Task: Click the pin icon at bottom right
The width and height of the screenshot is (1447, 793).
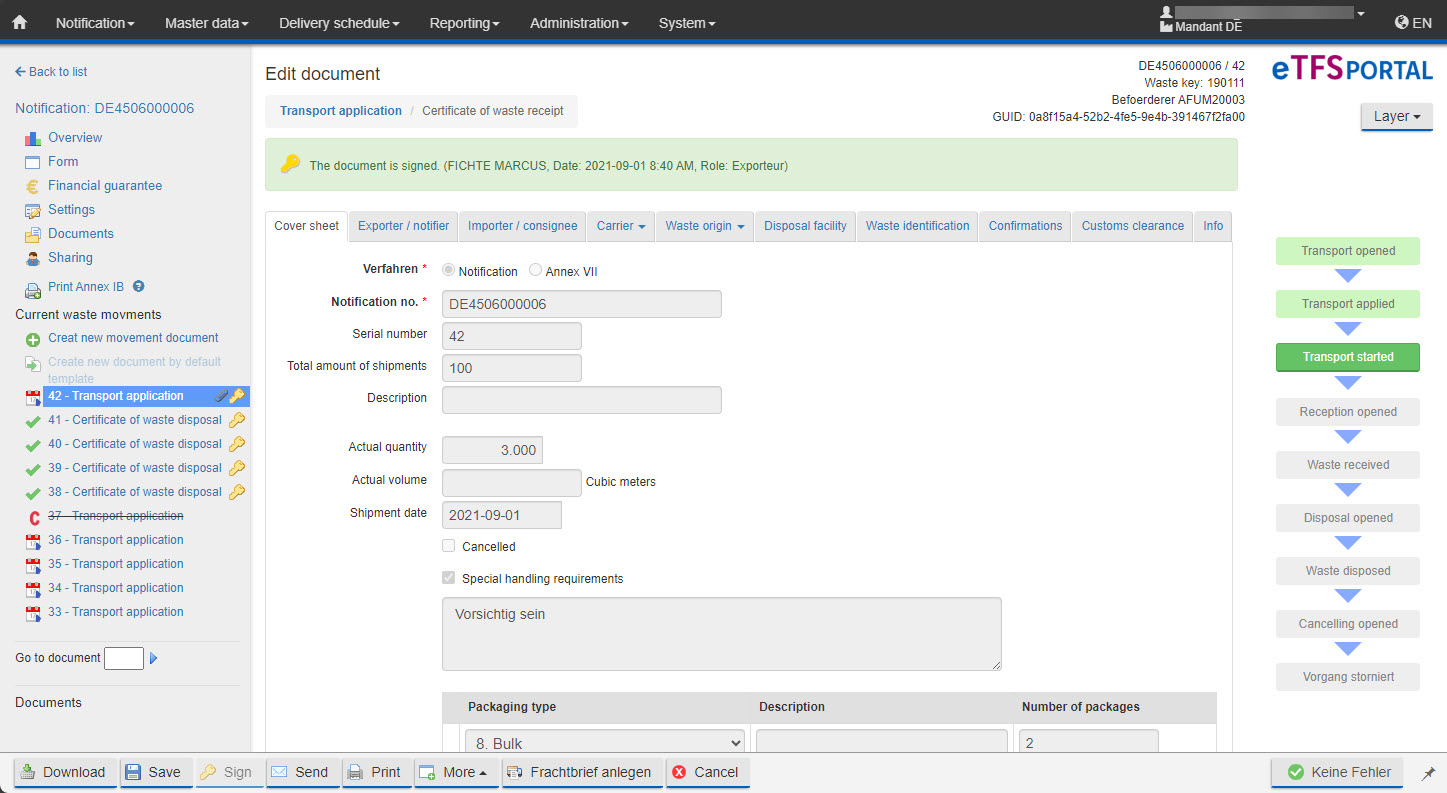Action: tap(1428, 773)
